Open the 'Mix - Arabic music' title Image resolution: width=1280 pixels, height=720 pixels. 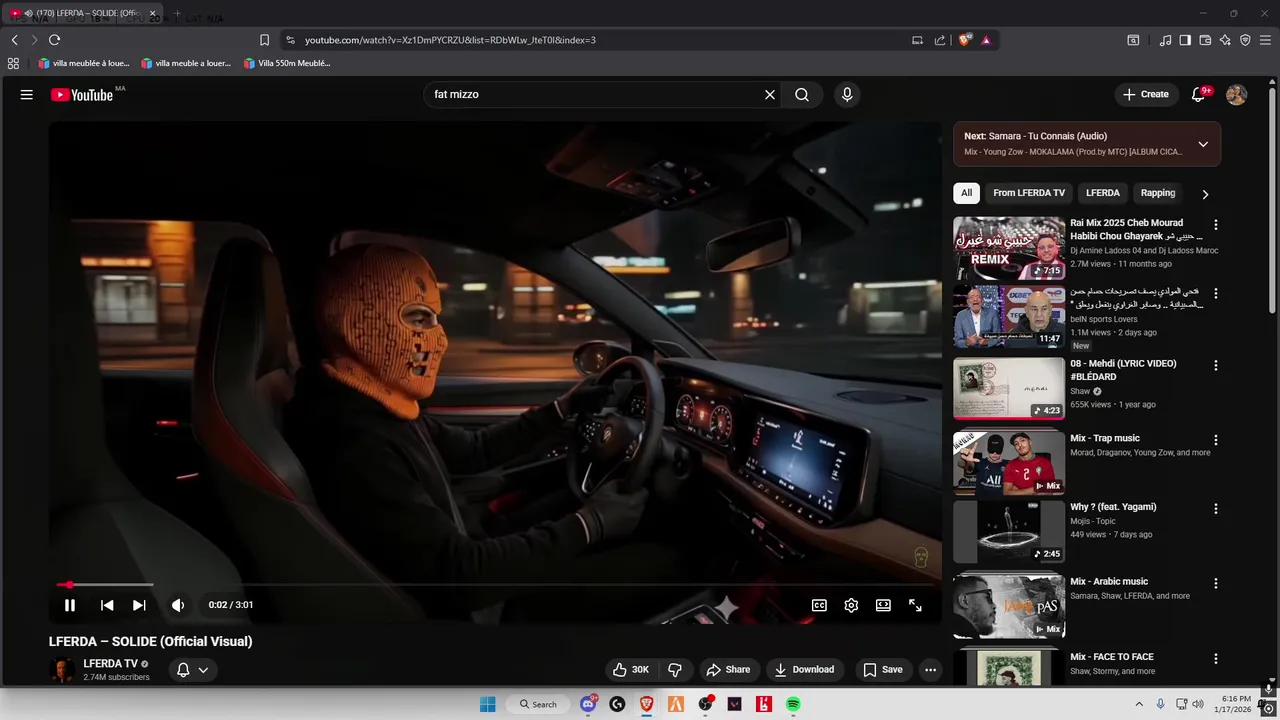click(1109, 582)
